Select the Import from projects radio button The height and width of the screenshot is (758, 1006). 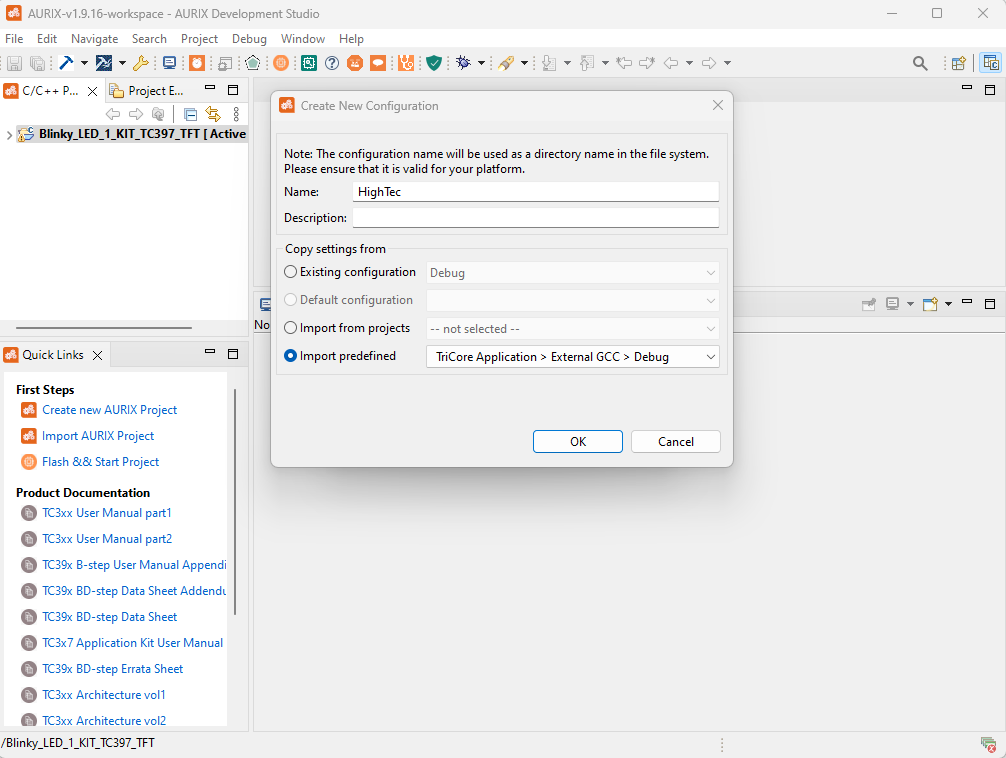[291, 328]
